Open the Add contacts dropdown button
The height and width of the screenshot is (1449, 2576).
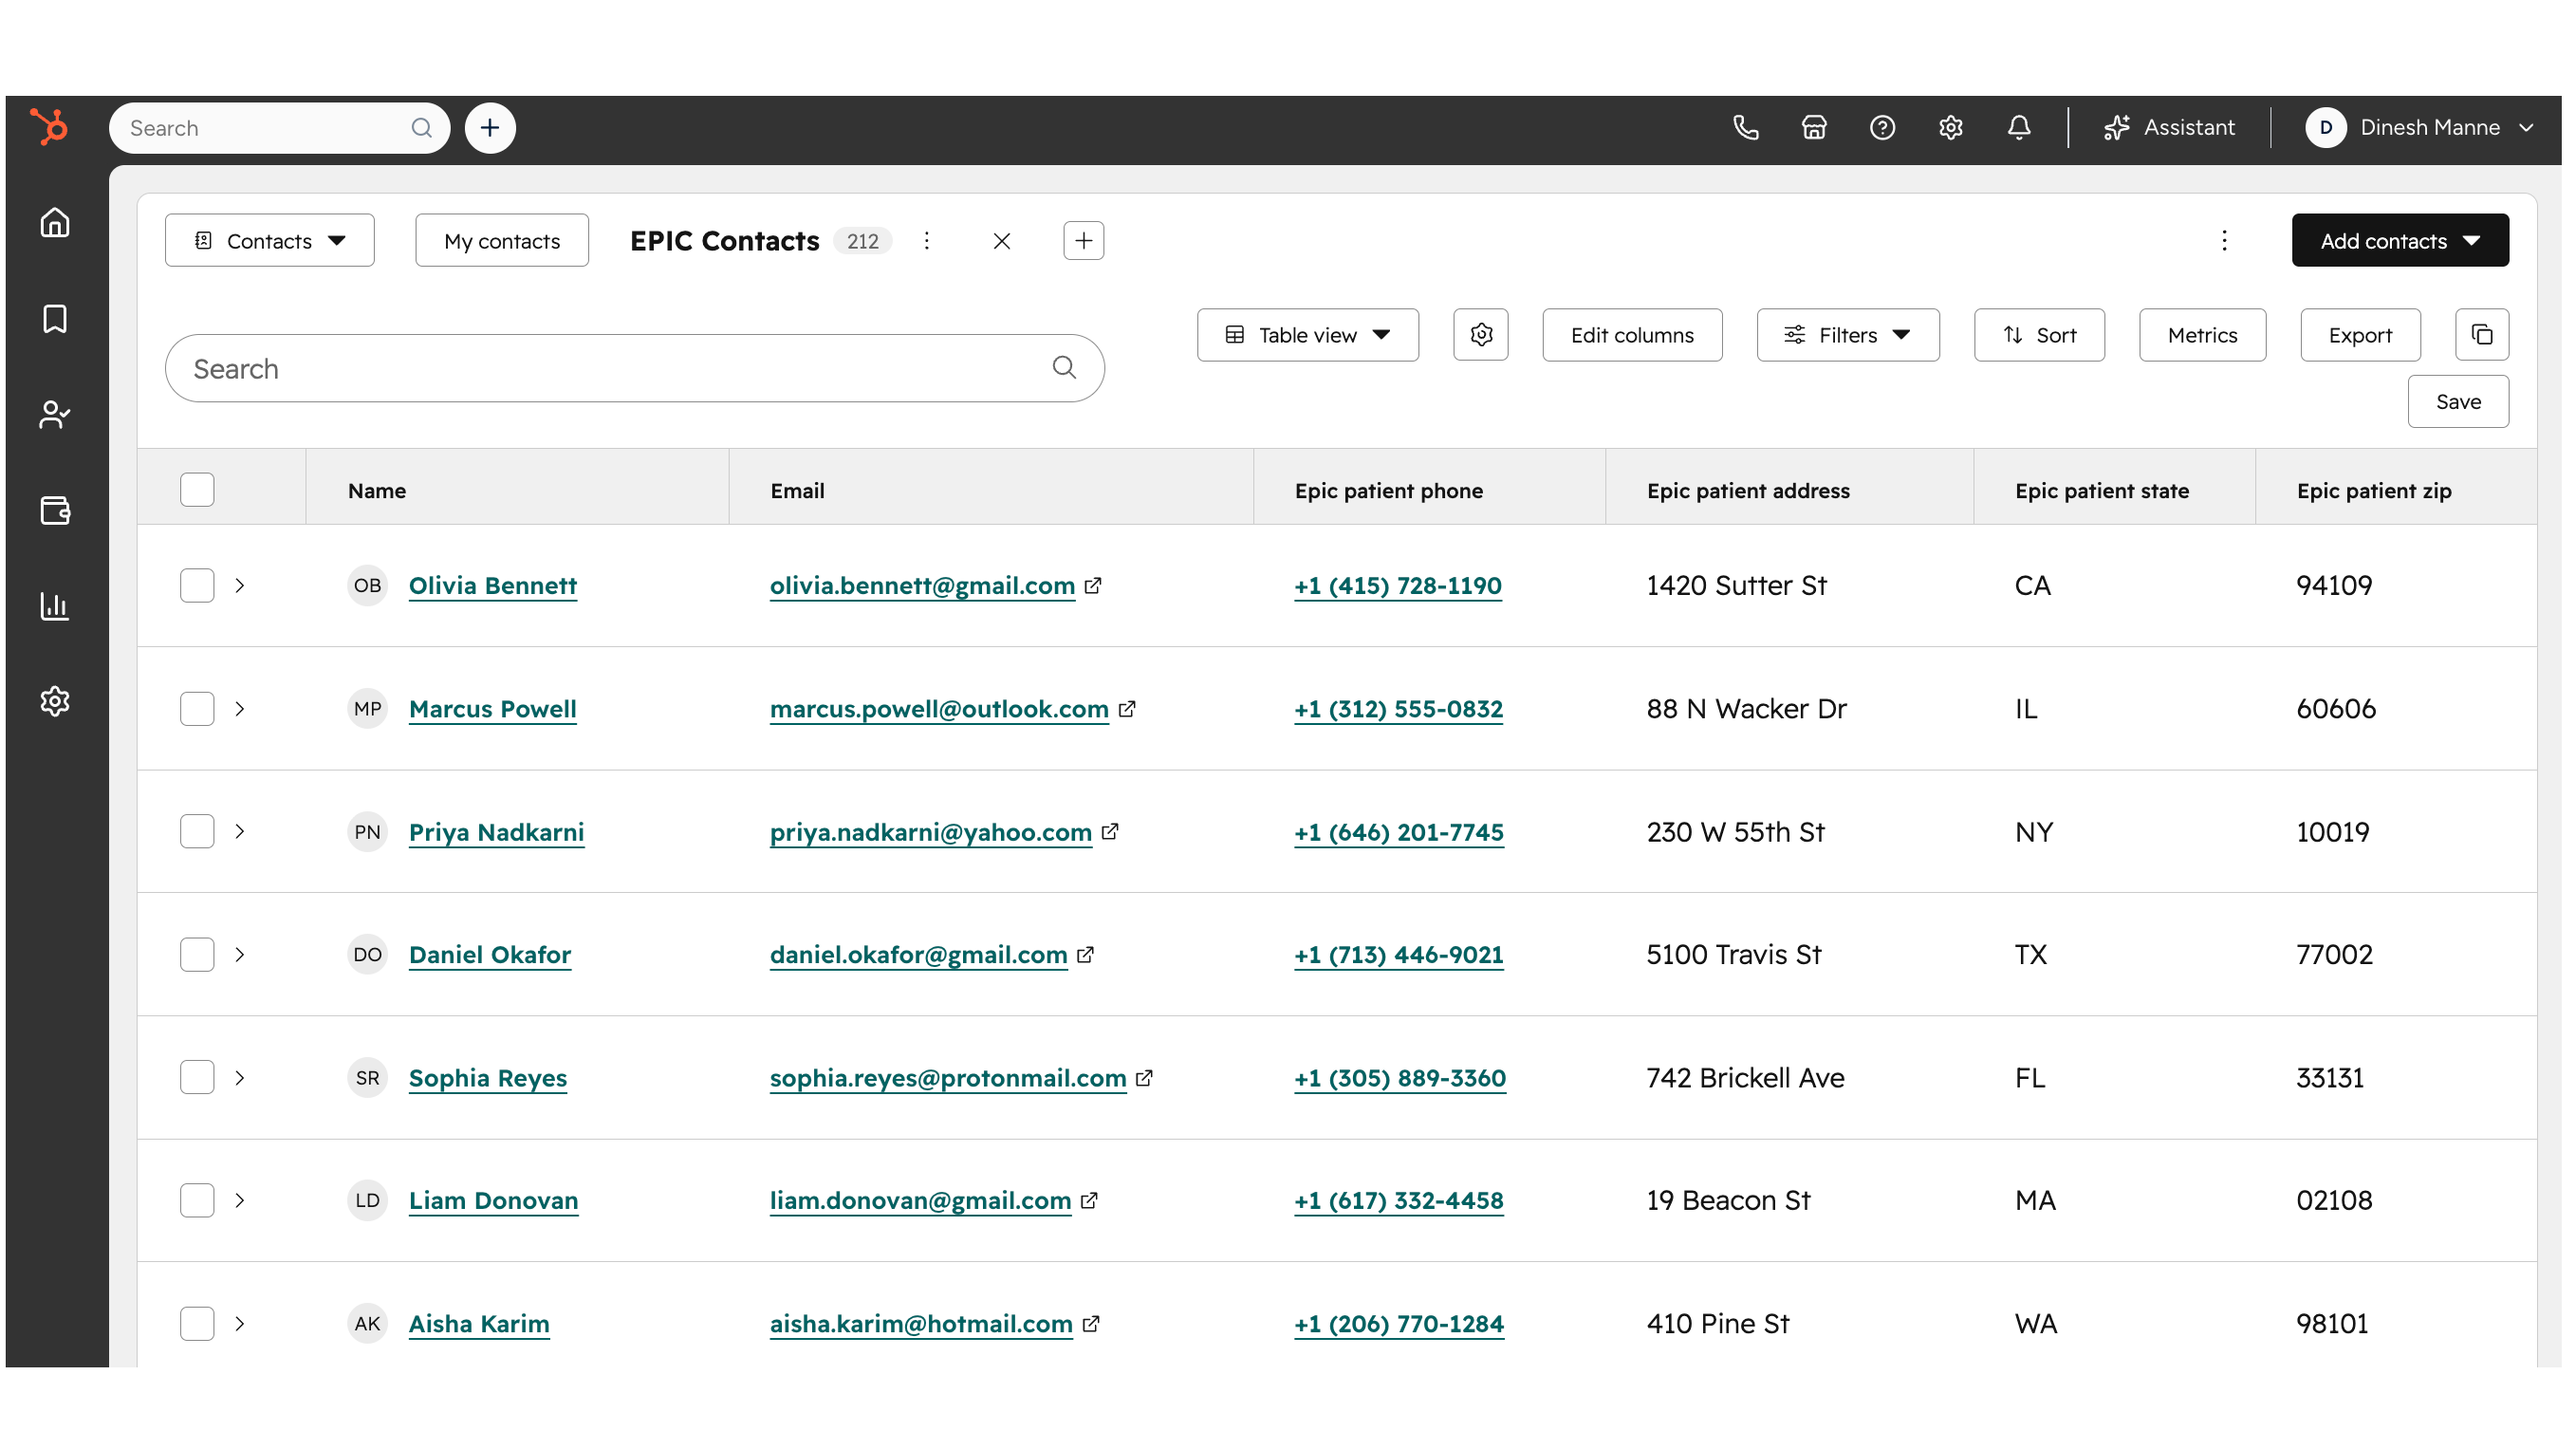pos(2400,241)
